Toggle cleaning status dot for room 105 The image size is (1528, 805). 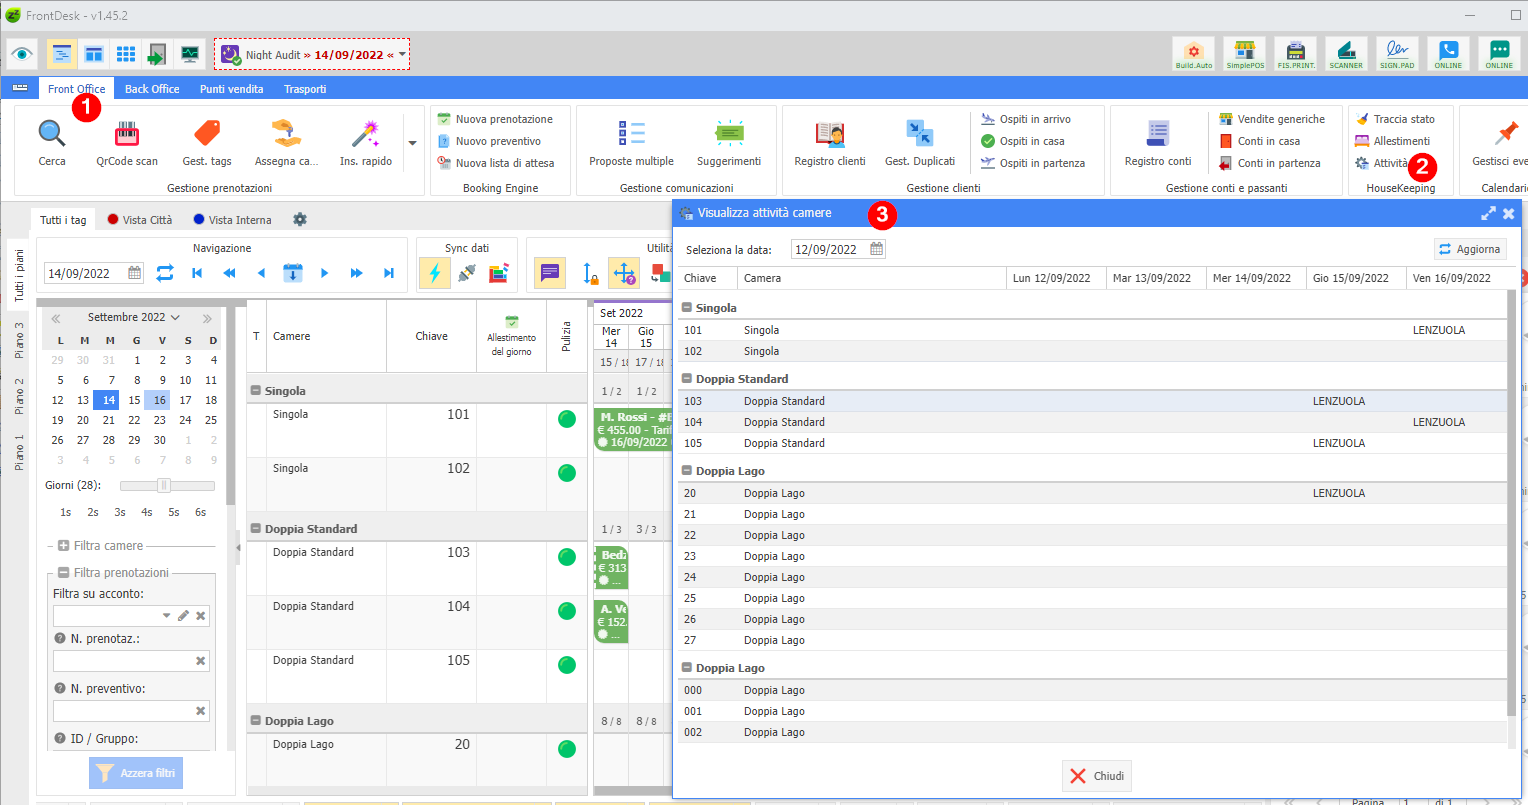click(567, 665)
